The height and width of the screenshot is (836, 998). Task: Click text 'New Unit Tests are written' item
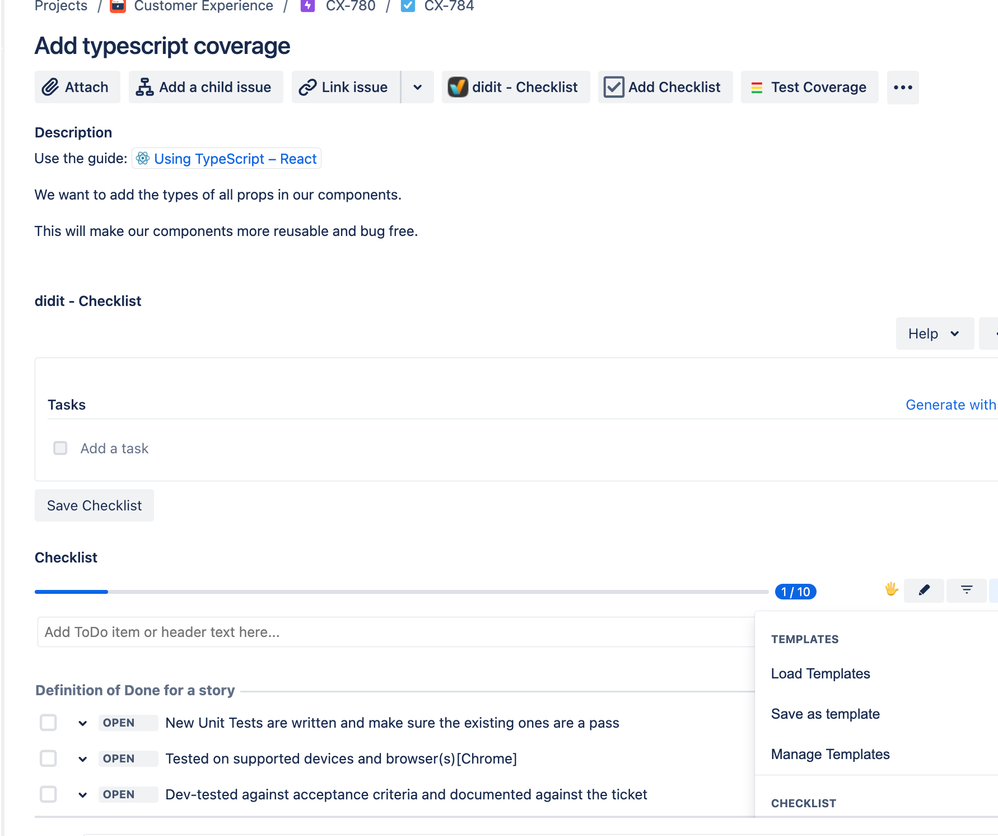click(392, 723)
